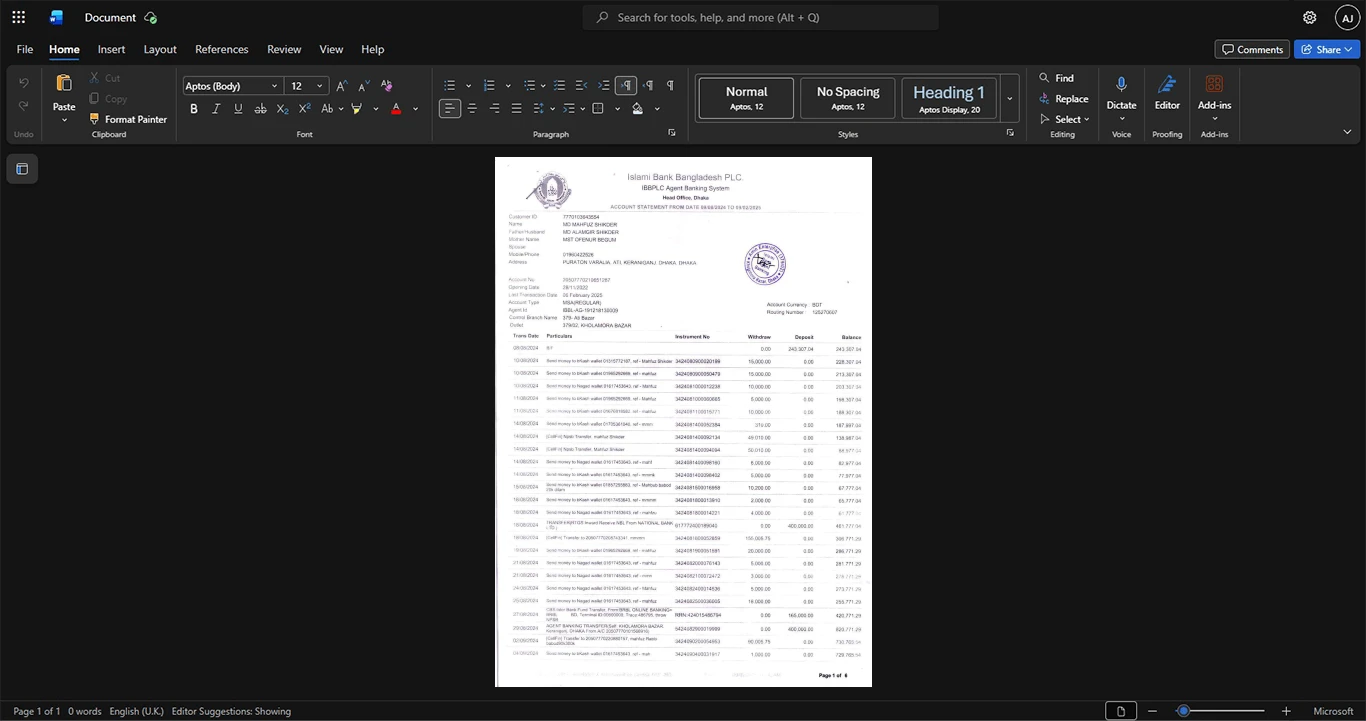This screenshot has width=1366, height=721.
Task: Collapse the ribbon with chevron
Action: pos(1347,132)
